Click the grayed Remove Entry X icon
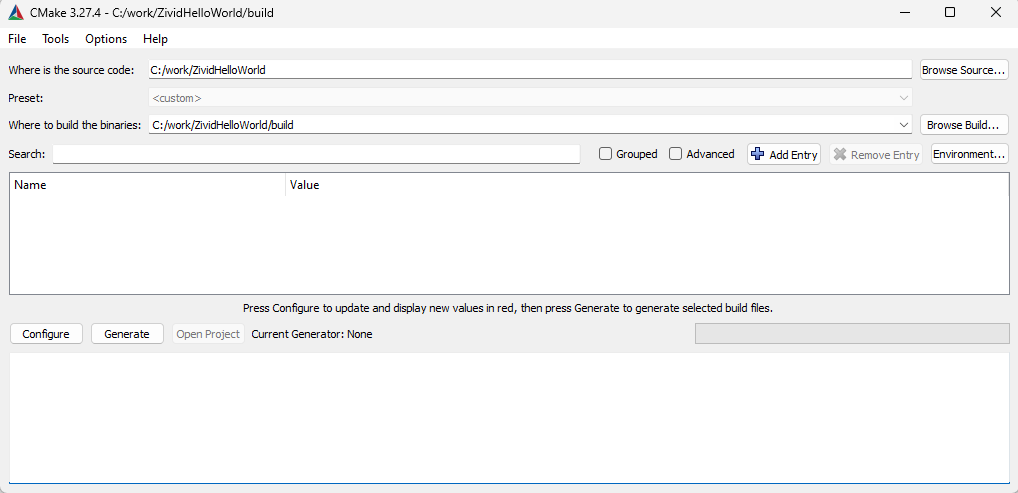Viewport: 1018px width, 493px height. coord(840,154)
